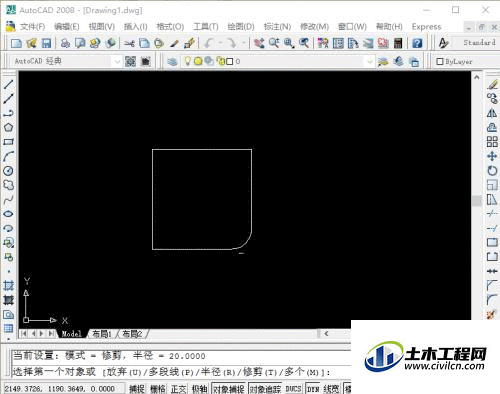Click the Match Properties brush icon
500x394 pixels.
click(x=189, y=43)
